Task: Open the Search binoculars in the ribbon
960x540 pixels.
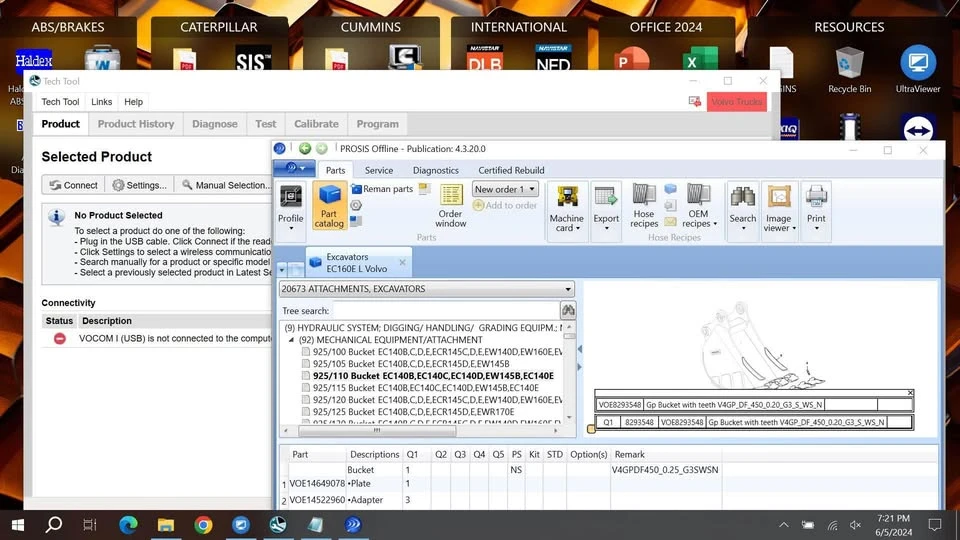Action: pyautogui.click(x=743, y=209)
